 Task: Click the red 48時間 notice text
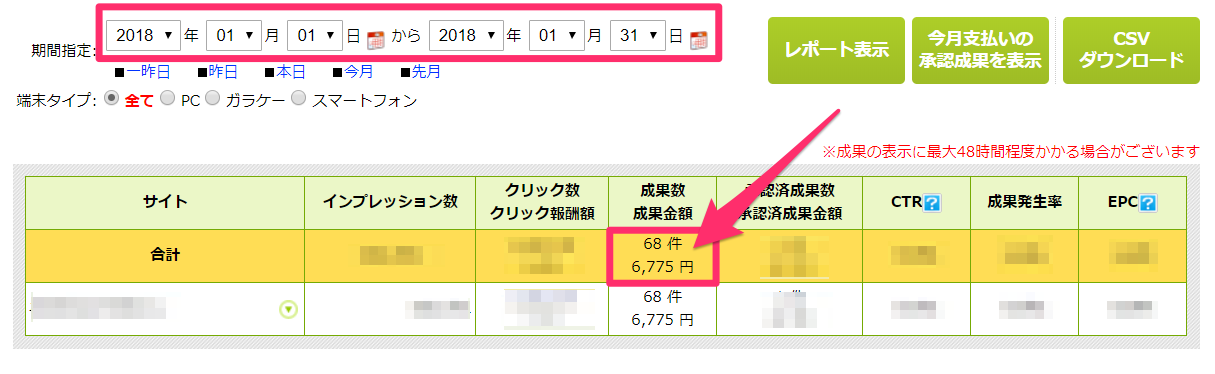(x=1010, y=152)
